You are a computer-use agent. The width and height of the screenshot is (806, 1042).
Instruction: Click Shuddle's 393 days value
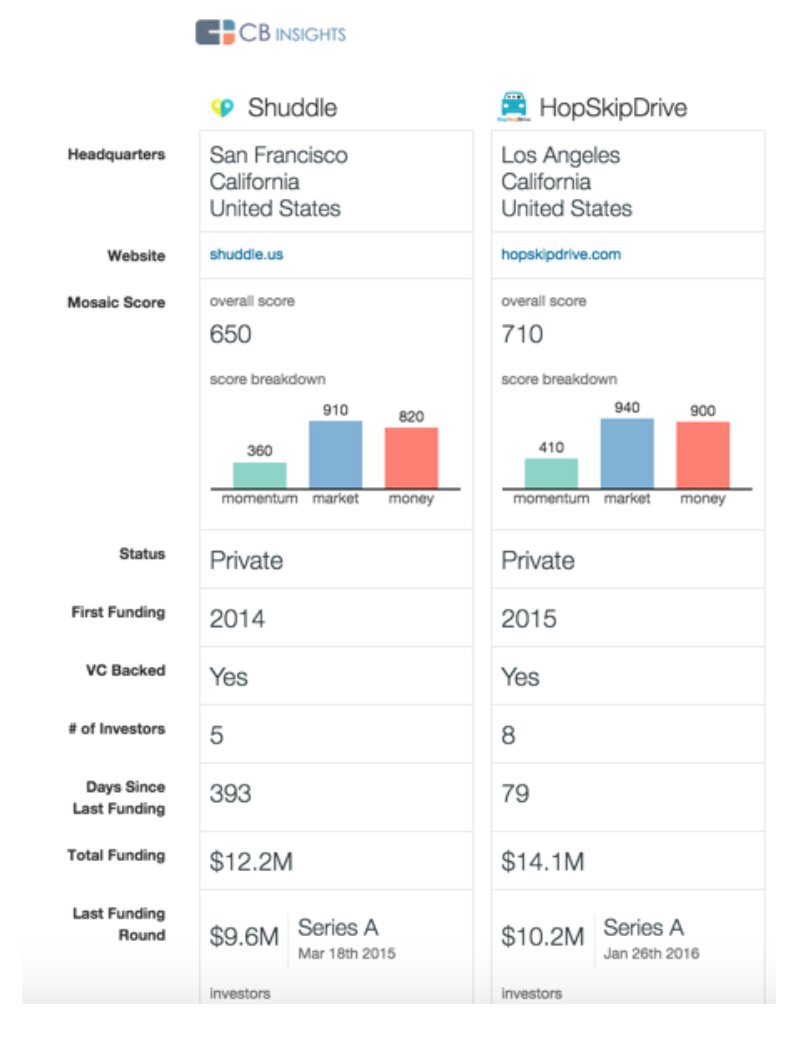[x=231, y=793]
